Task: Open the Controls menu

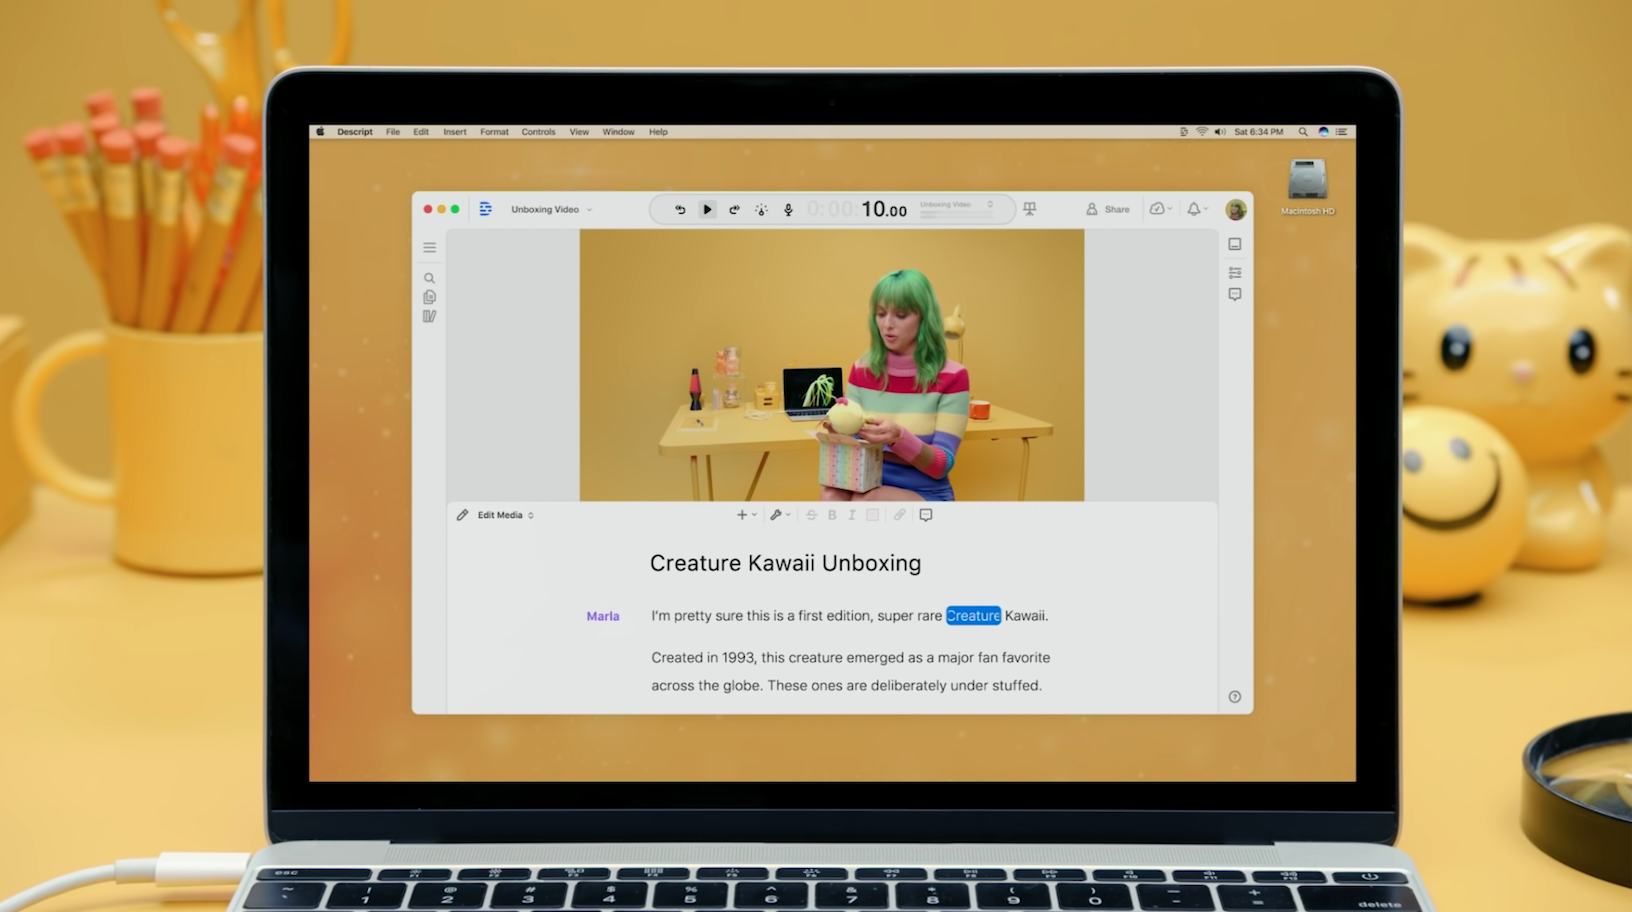Action: (538, 132)
